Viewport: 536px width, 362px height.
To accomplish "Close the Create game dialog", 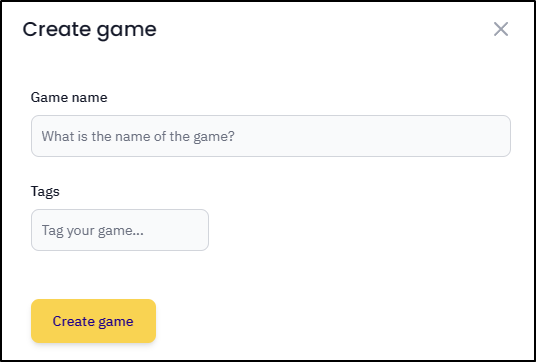I will 501,29.
